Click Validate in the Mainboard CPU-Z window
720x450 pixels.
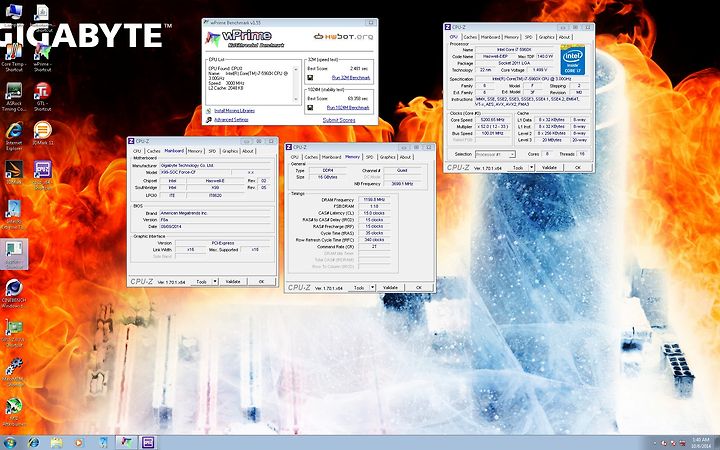[x=233, y=281]
